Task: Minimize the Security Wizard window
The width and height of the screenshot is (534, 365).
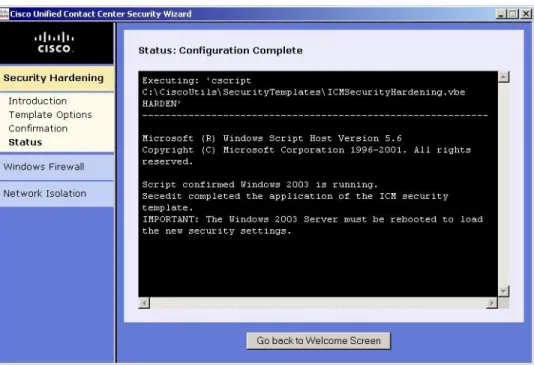Action: [501, 14]
